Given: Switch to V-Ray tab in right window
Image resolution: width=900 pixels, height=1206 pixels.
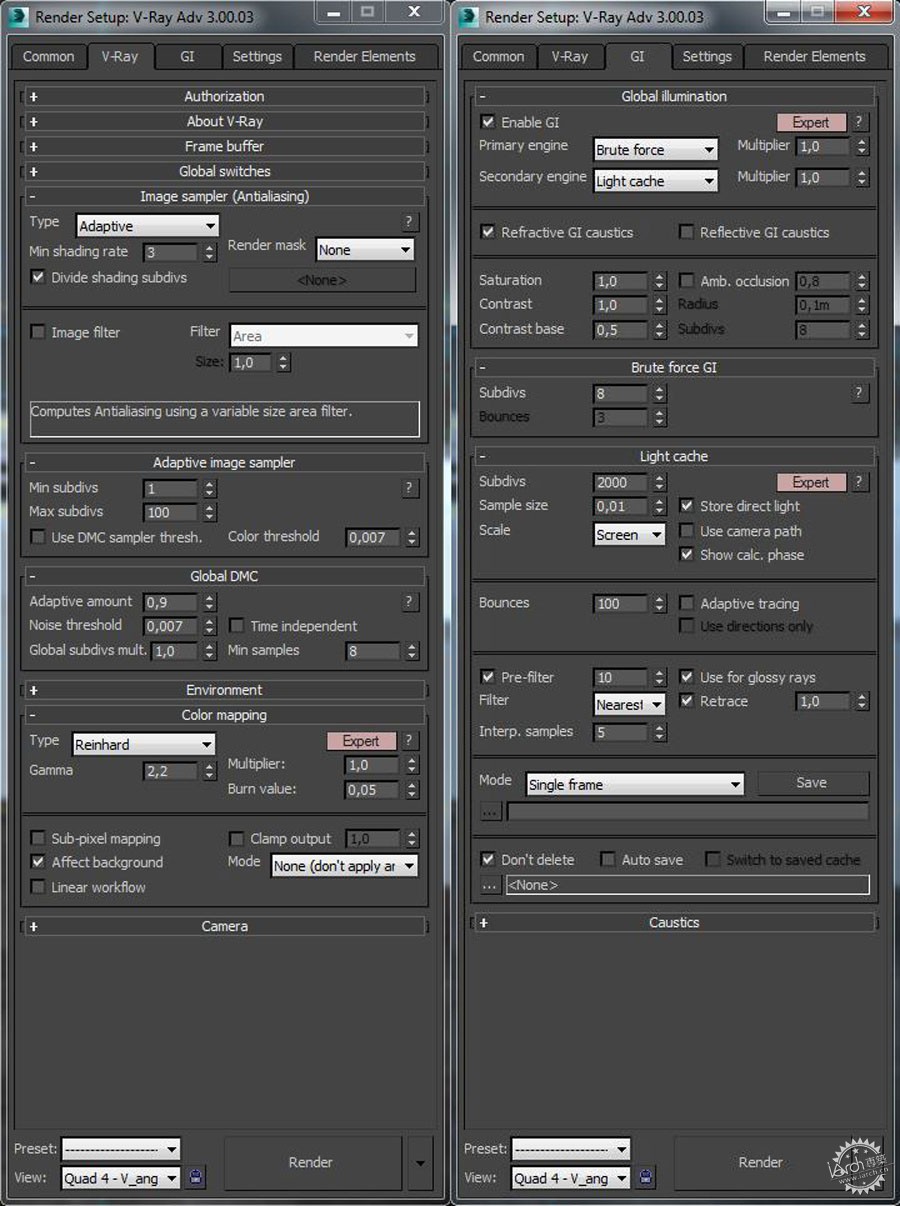Looking at the screenshot, I should click(x=570, y=57).
